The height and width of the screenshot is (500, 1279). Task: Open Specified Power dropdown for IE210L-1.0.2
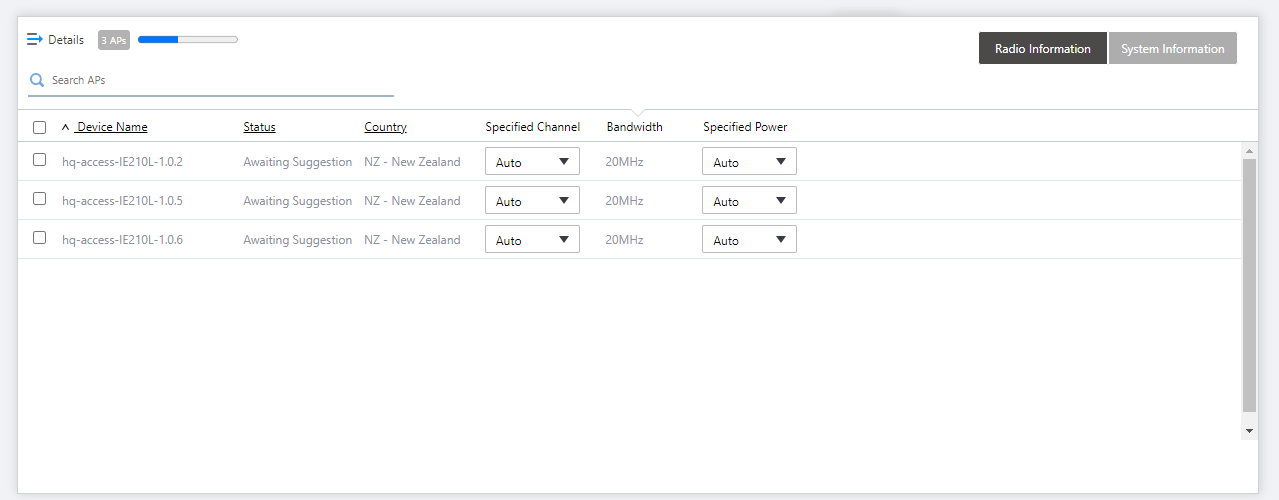749,162
